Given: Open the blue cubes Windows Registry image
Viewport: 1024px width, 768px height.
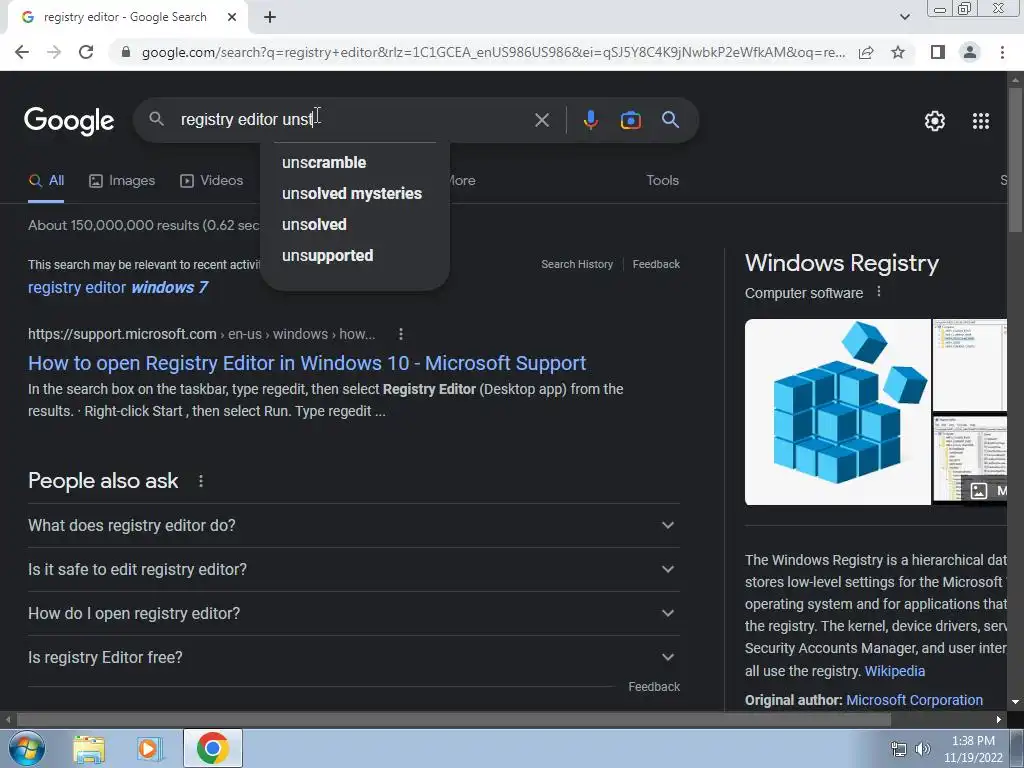Looking at the screenshot, I should (x=838, y=412).
